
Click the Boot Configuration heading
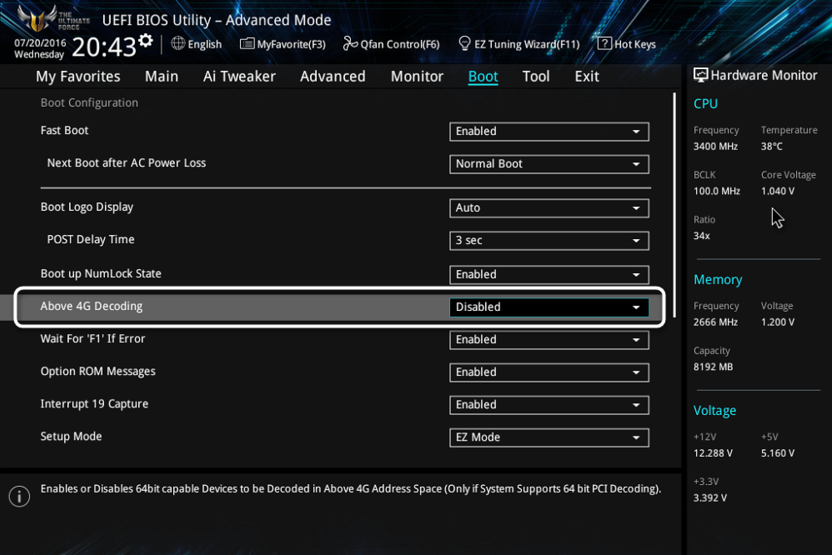tap(89, 103)
